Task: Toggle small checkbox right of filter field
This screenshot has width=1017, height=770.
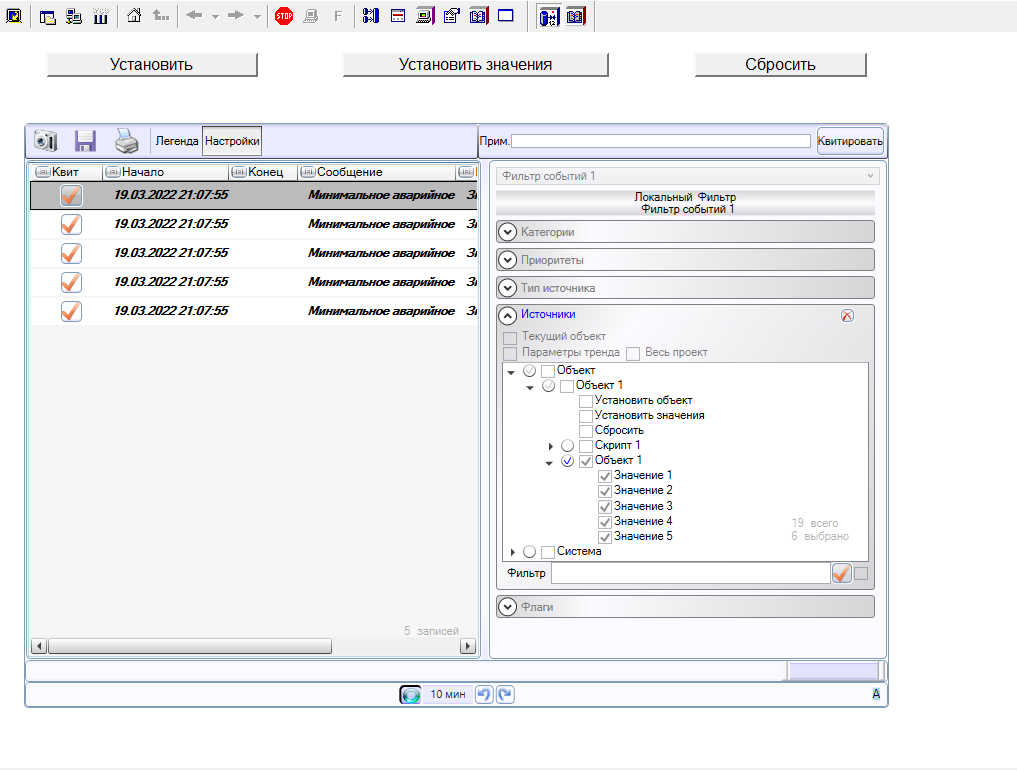Action: pos(861,573)
